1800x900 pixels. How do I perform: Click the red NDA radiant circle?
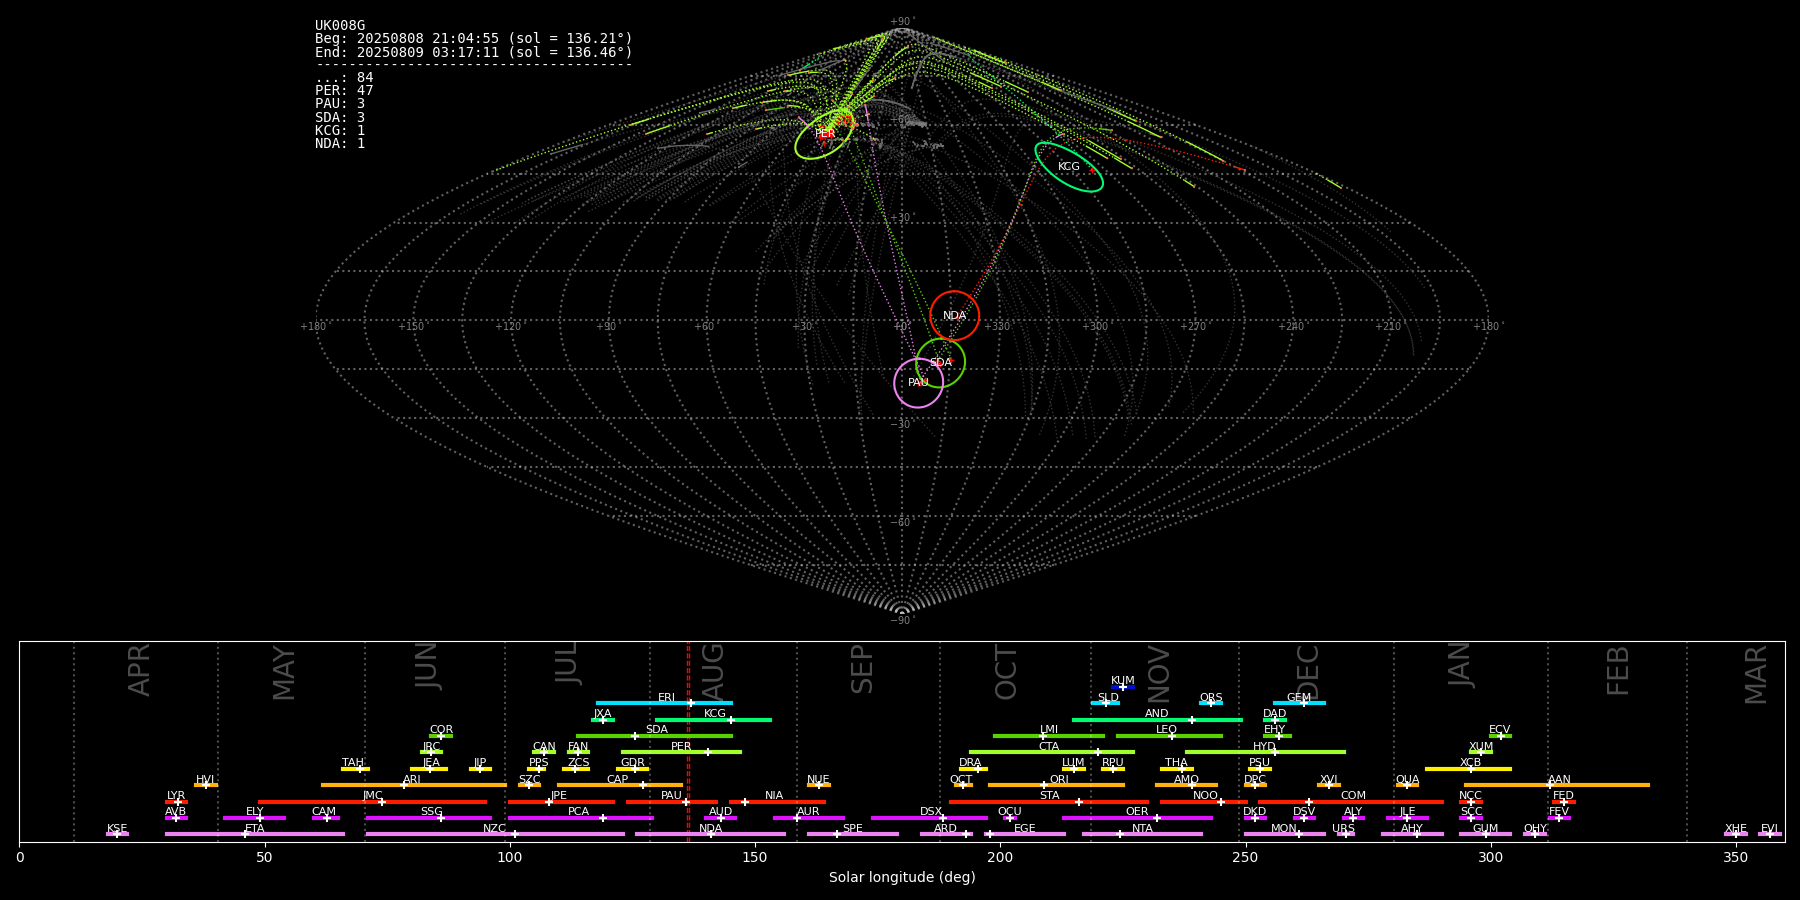click(x=955, y=316)
